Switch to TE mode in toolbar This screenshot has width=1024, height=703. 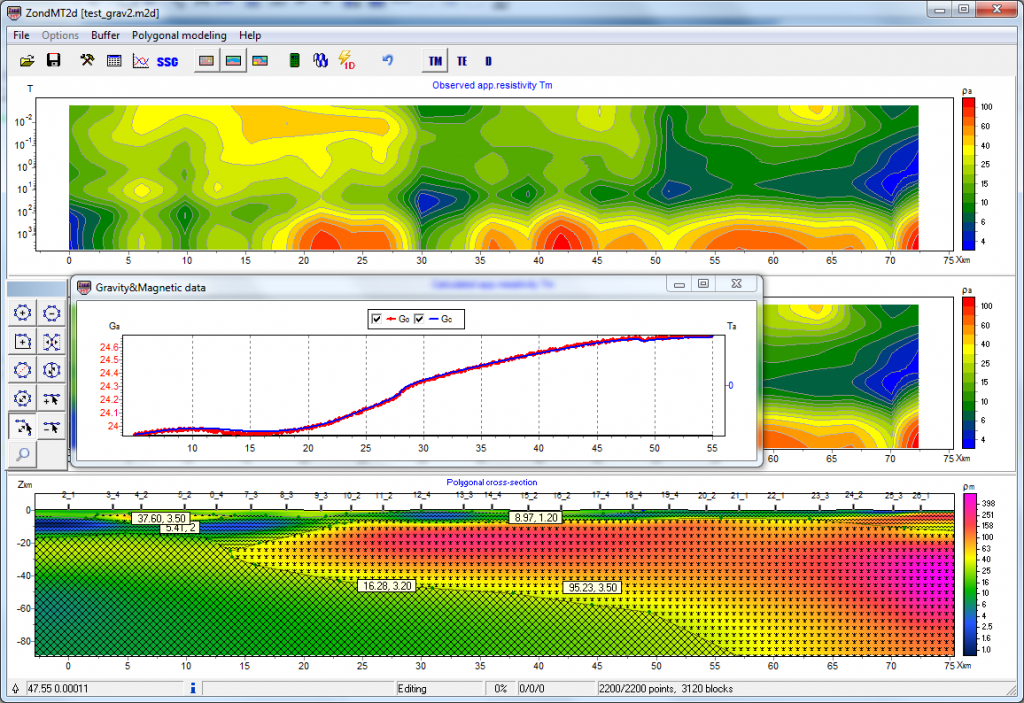coord(462,61)
